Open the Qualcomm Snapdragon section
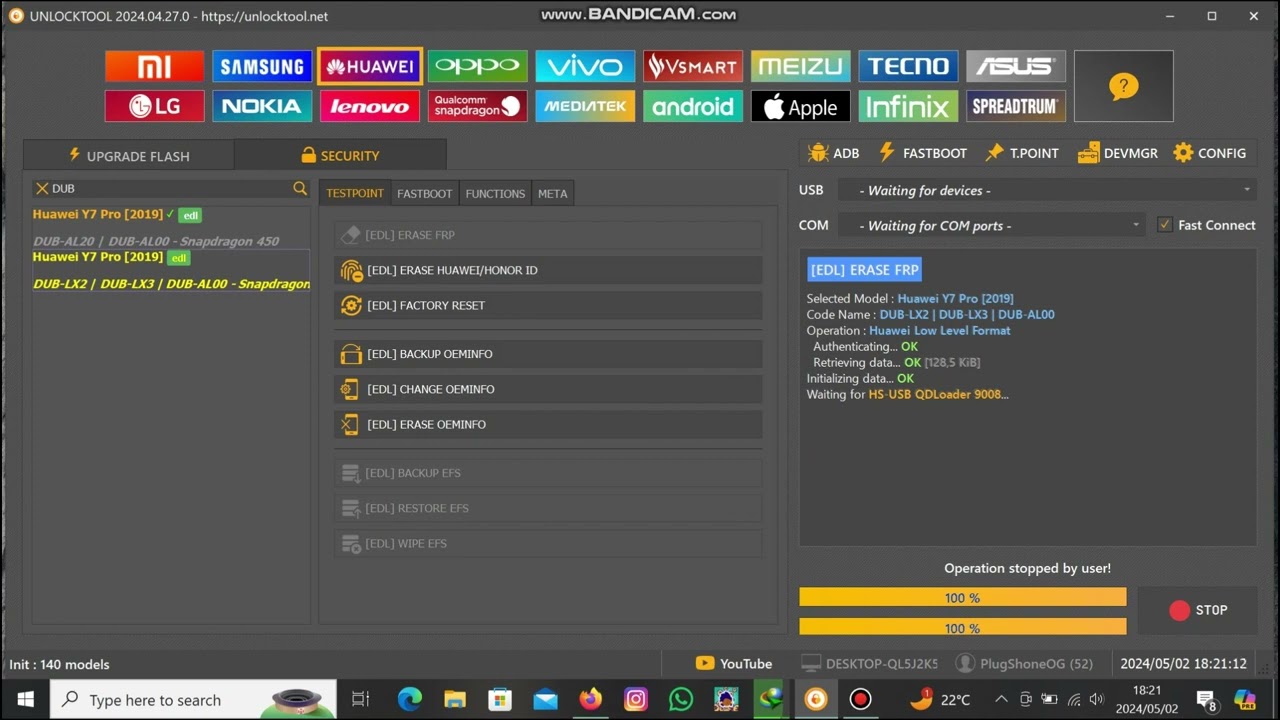The width and height of the screenshot is (1280, 720). pos(477,106)
